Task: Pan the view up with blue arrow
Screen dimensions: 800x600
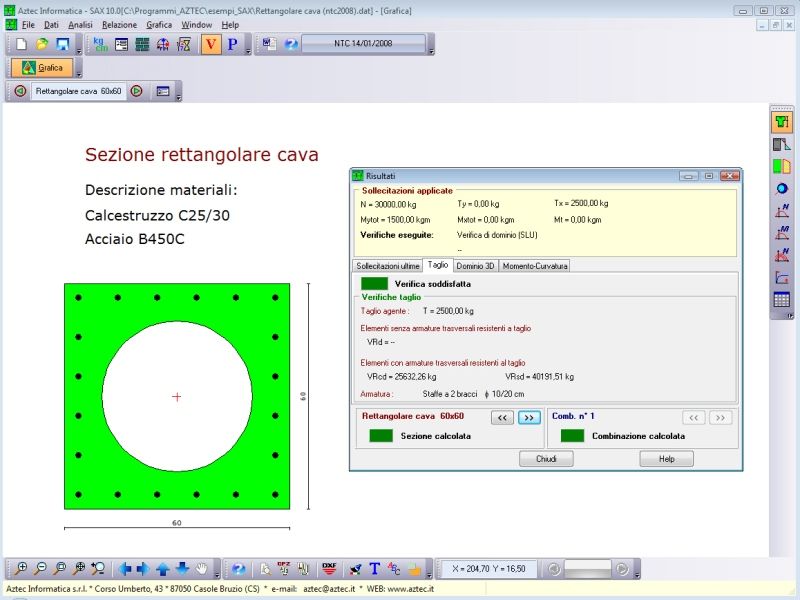Action: click(x=163, y=568)
